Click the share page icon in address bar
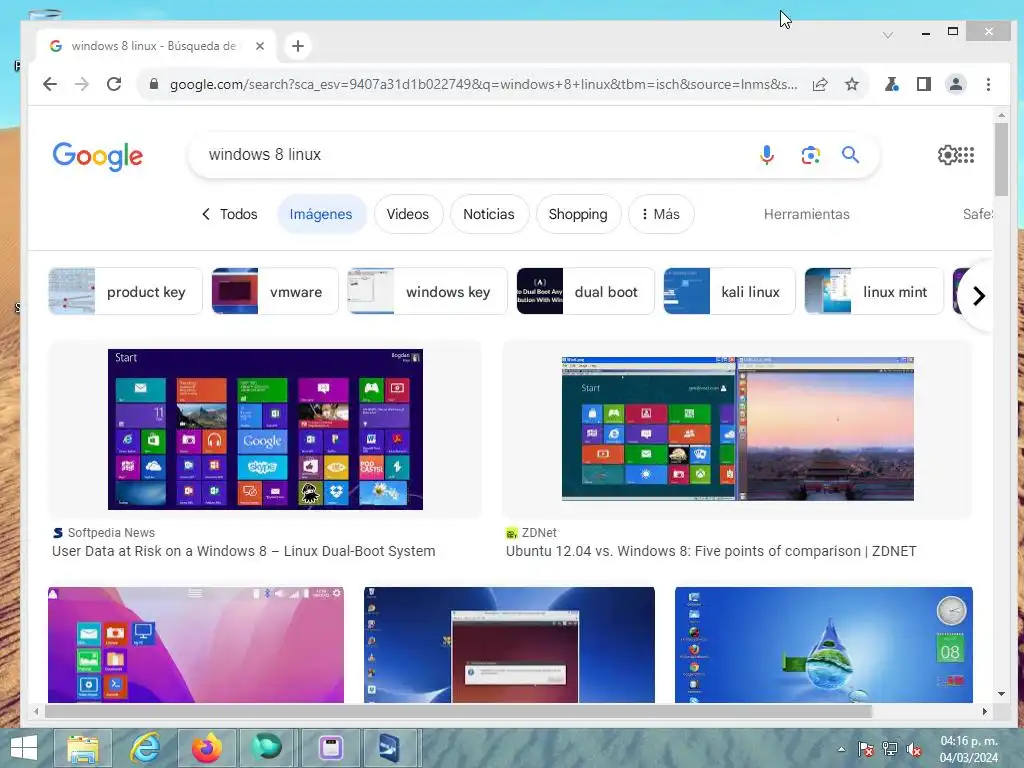The image size is (1024, 768). pos(820,84)
